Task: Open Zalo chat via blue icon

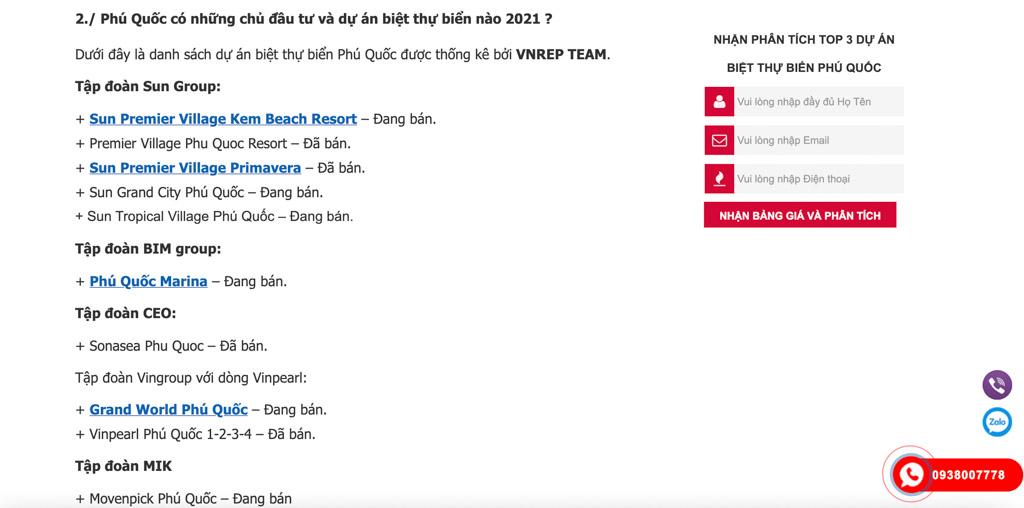Action: 997,423
